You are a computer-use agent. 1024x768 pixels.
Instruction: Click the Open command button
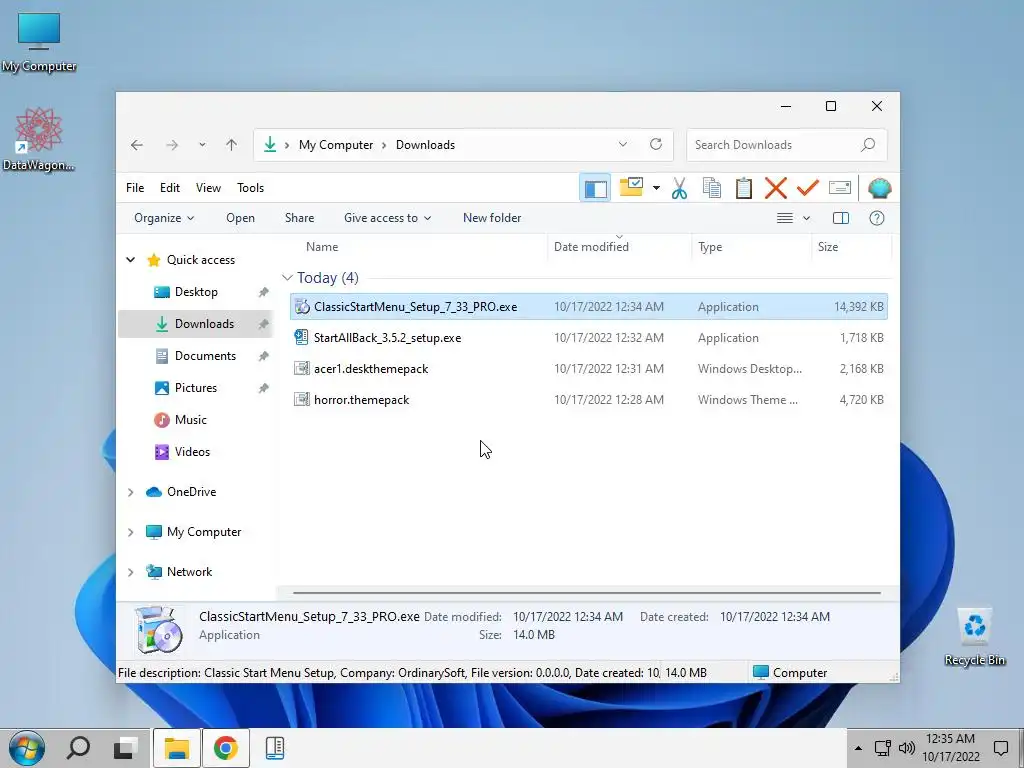pos(240,218)
